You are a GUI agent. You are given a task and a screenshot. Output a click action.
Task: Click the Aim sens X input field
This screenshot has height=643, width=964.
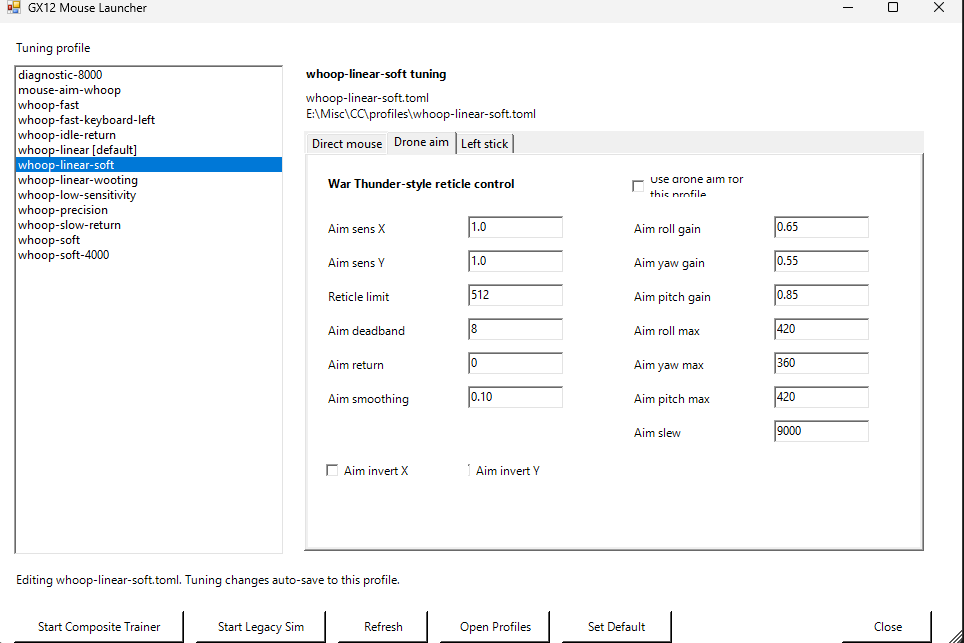515,227
